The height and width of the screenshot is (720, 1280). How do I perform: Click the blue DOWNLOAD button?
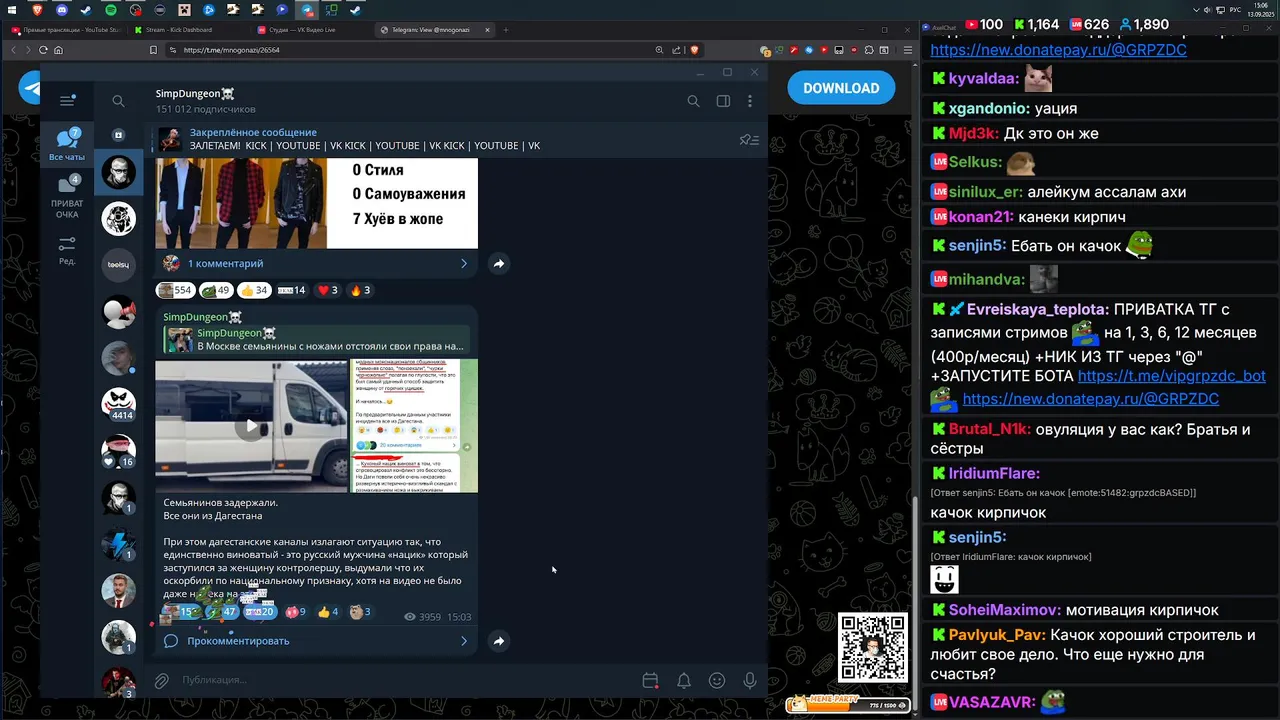pos(841,88)
